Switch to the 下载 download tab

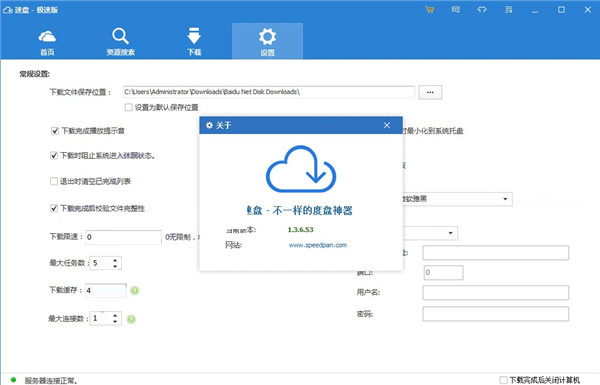tap(194, 42)
